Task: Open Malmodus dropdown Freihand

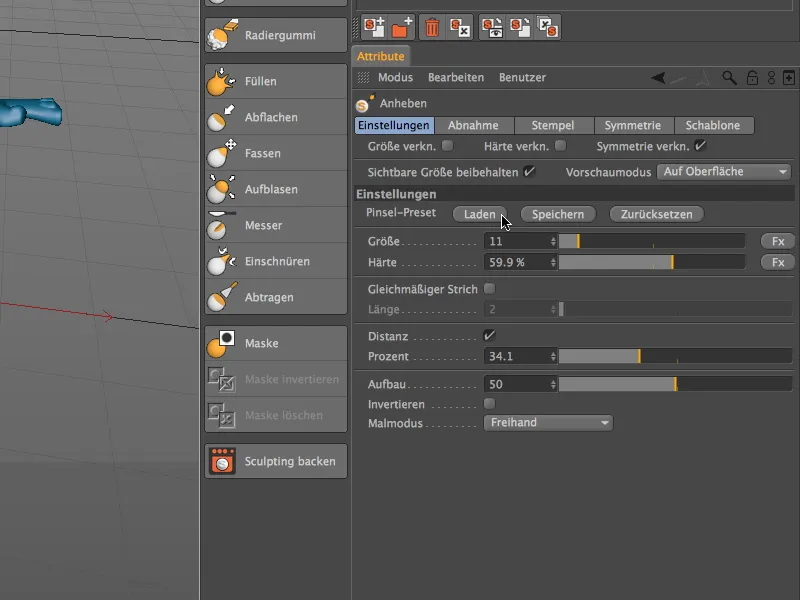Action: [x=548, y=422]
